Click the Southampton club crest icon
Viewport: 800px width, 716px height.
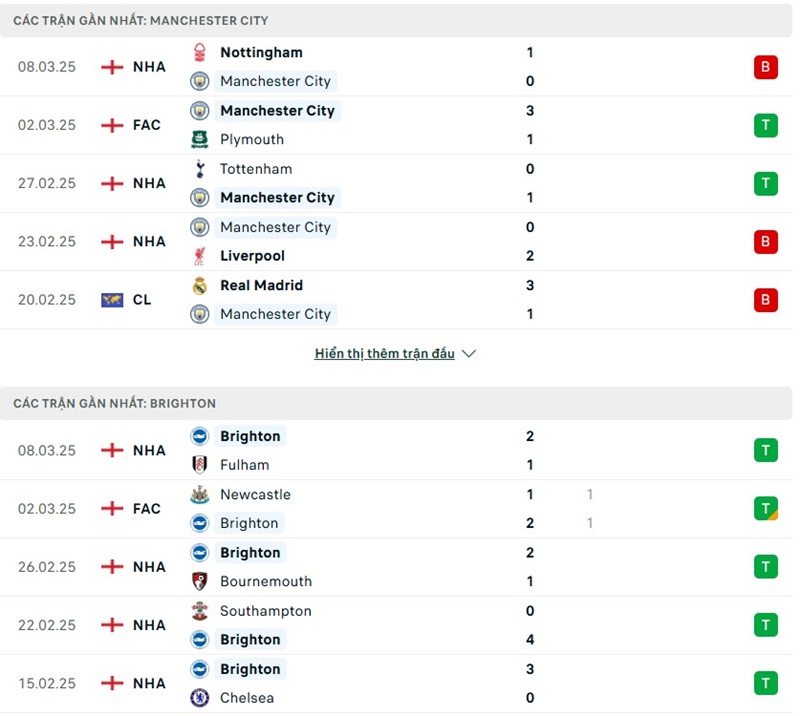point(200,611)
